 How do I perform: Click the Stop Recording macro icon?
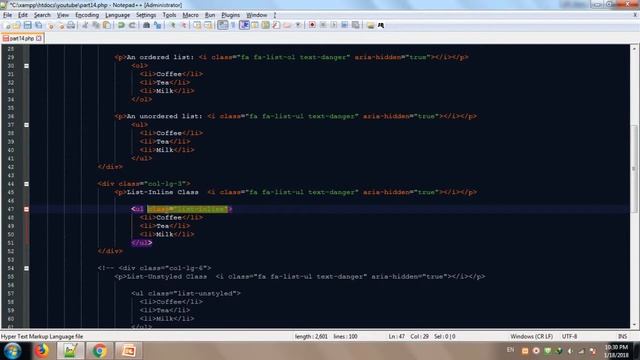[x=323, y=25]
